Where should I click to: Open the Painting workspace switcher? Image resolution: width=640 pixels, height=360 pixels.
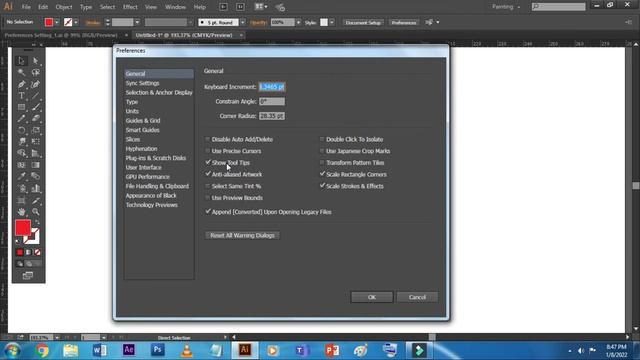pos(506,7)
